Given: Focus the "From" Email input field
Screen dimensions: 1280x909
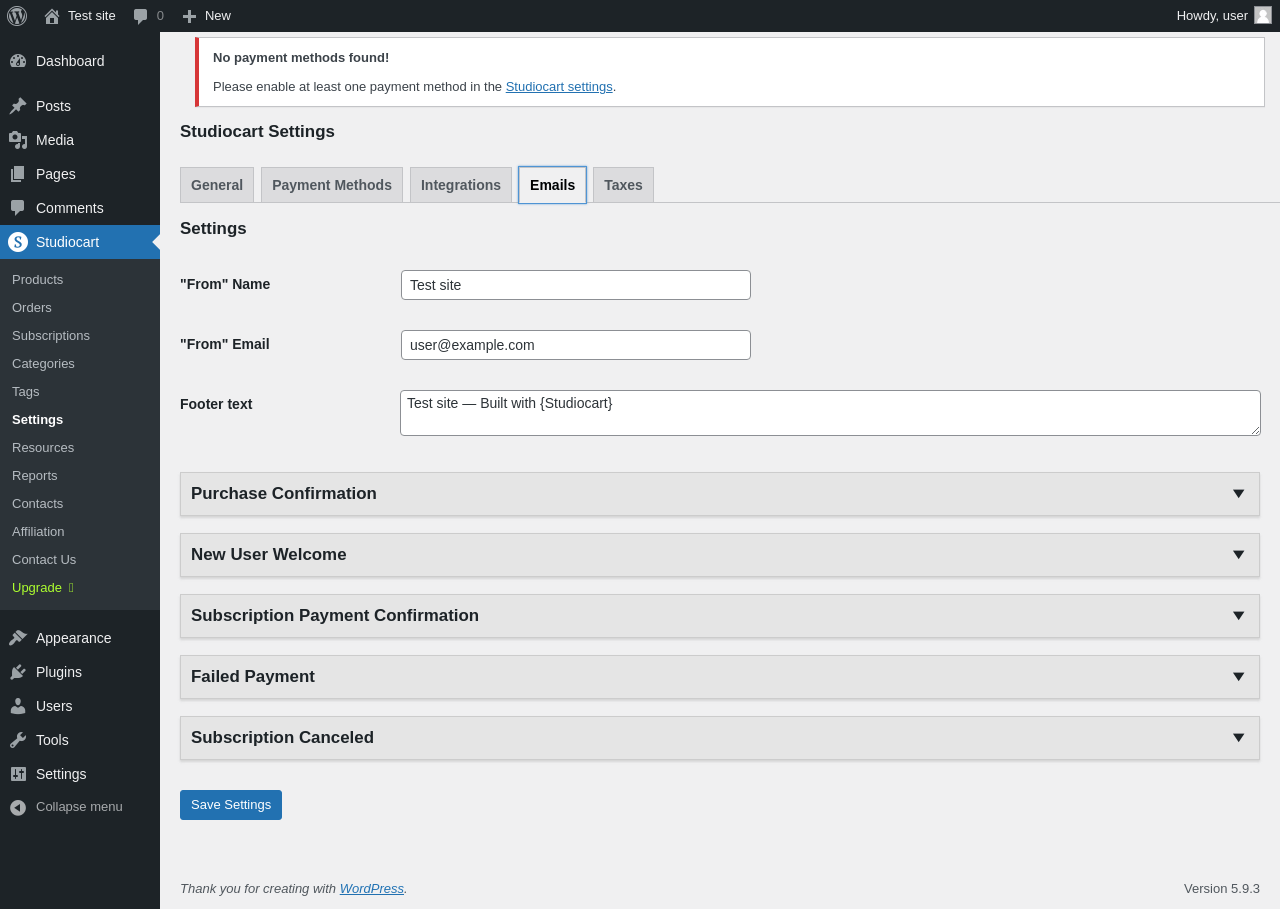Looking at the screenshot, I should coord(576,345).
